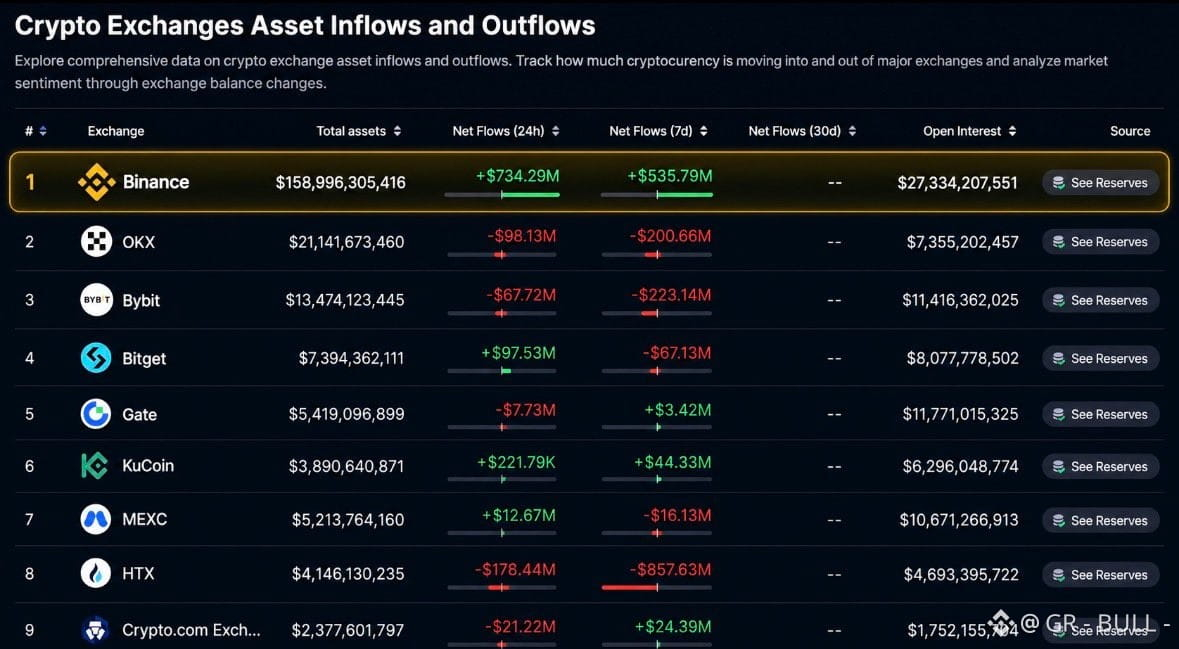View Binance reserves with See Reserves
This screenshot has width=1179, height=649.
click(1100, 183)
